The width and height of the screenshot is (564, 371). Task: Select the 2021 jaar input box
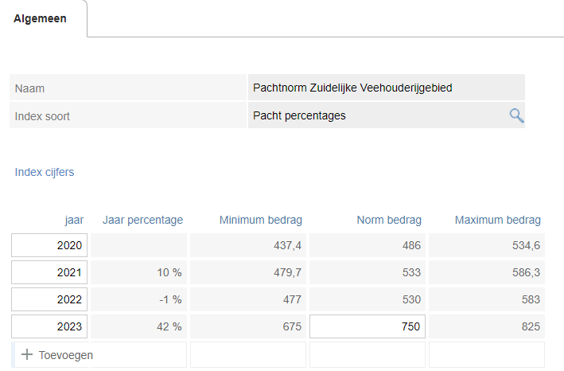pyautogui.click(x=49, y=272)
